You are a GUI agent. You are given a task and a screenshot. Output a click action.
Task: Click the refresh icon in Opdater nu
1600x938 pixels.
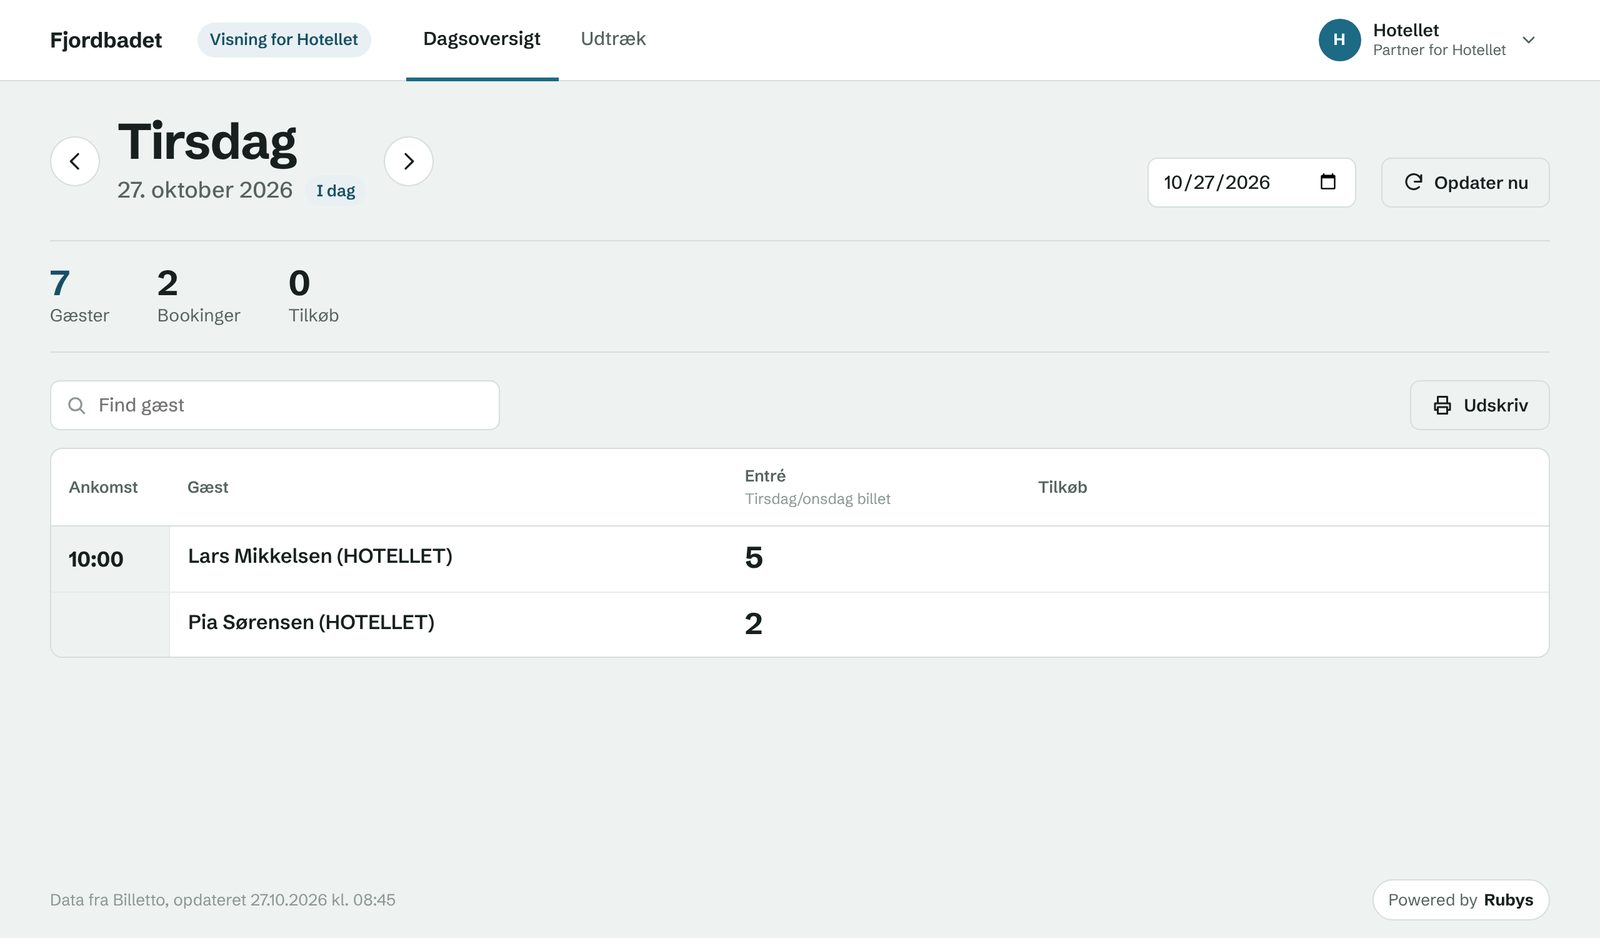1413,182
